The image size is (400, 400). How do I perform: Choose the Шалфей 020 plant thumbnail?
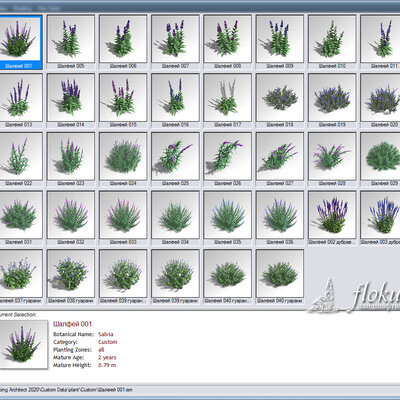(380, 97)
